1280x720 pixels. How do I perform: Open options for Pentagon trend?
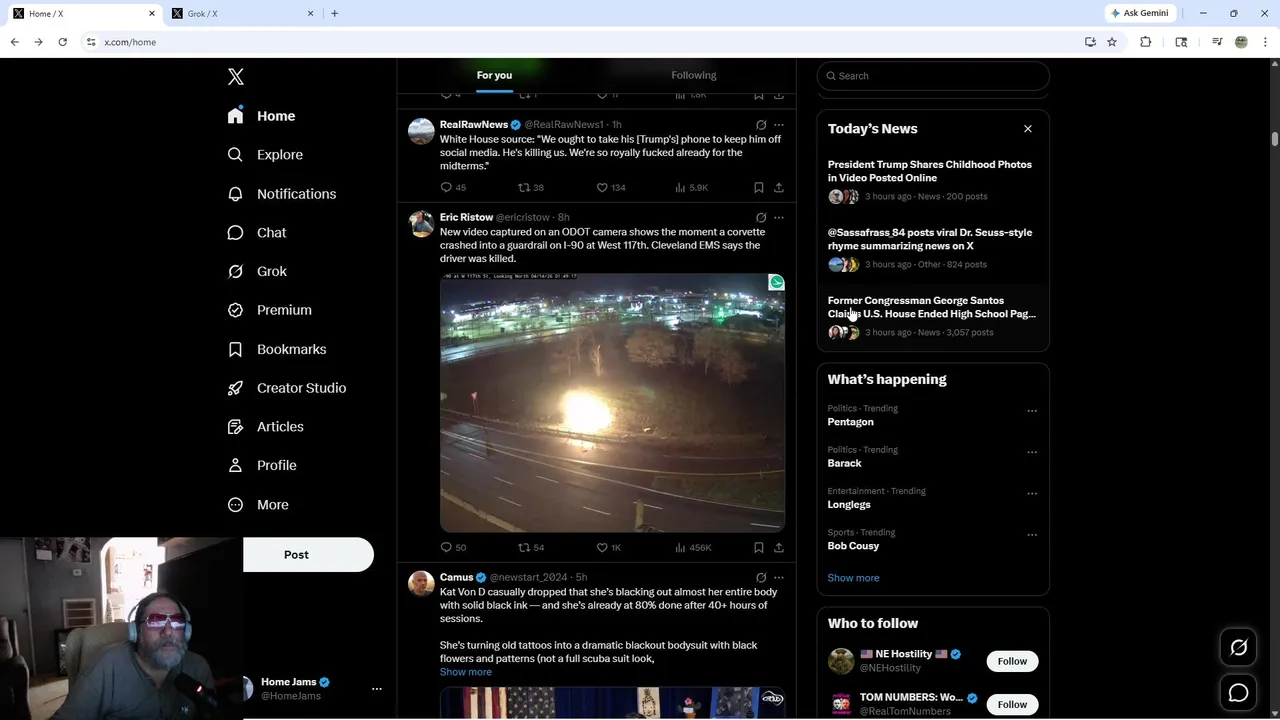click(1032, 410)
